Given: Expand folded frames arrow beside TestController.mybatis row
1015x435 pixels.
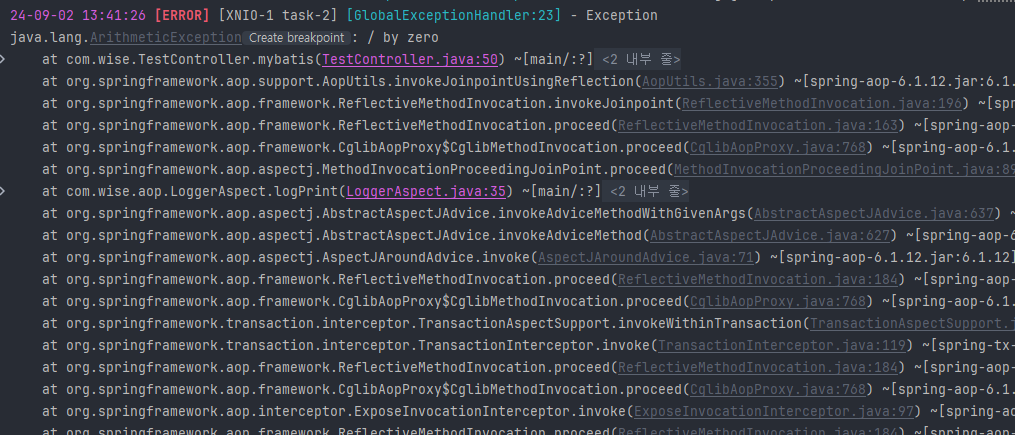Looking at the screenshot, I should point(3,60).
